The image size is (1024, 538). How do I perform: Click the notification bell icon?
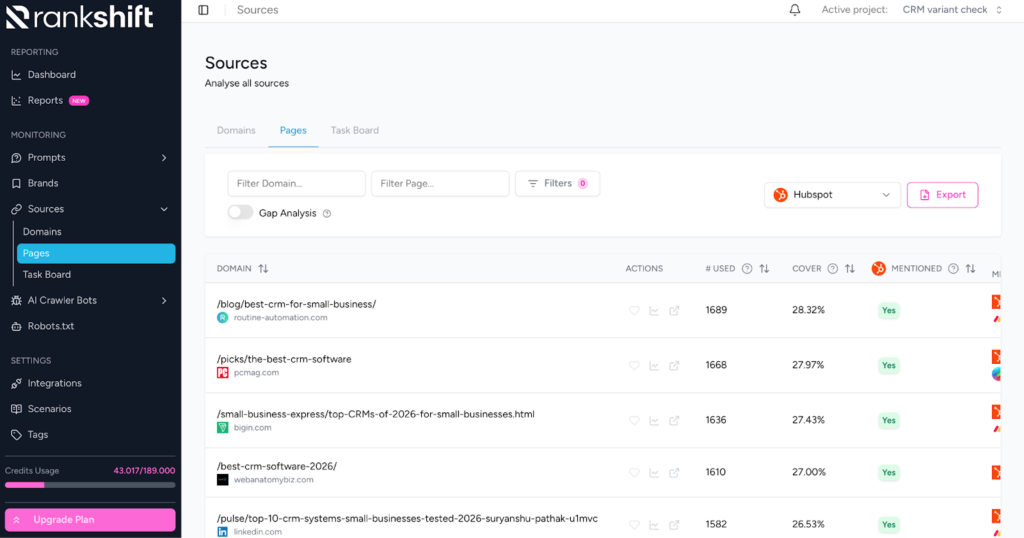[795, 10]
